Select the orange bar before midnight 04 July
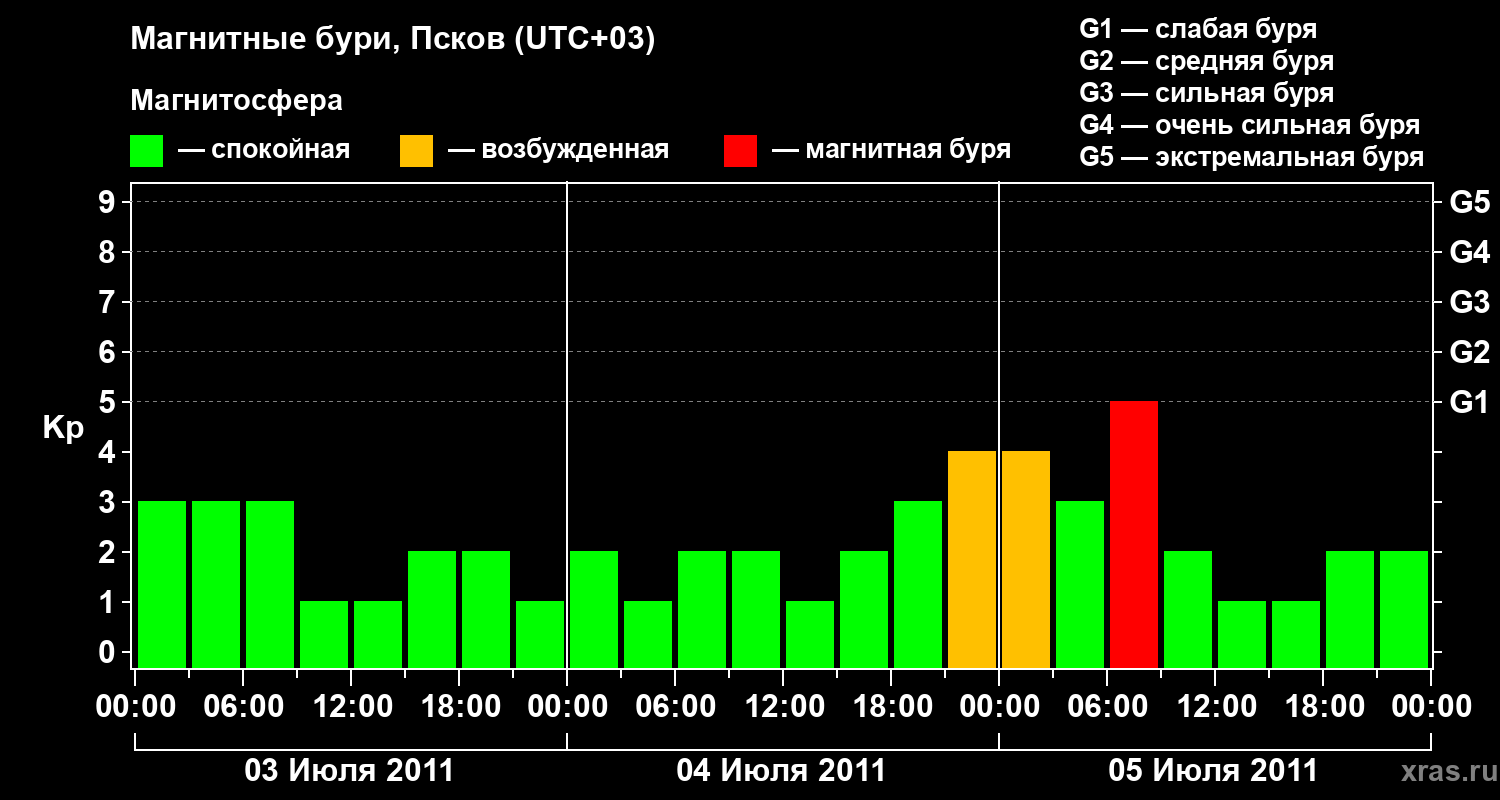Image resolution: width=1500 pixels, height=800 pixels. point(972,559)
